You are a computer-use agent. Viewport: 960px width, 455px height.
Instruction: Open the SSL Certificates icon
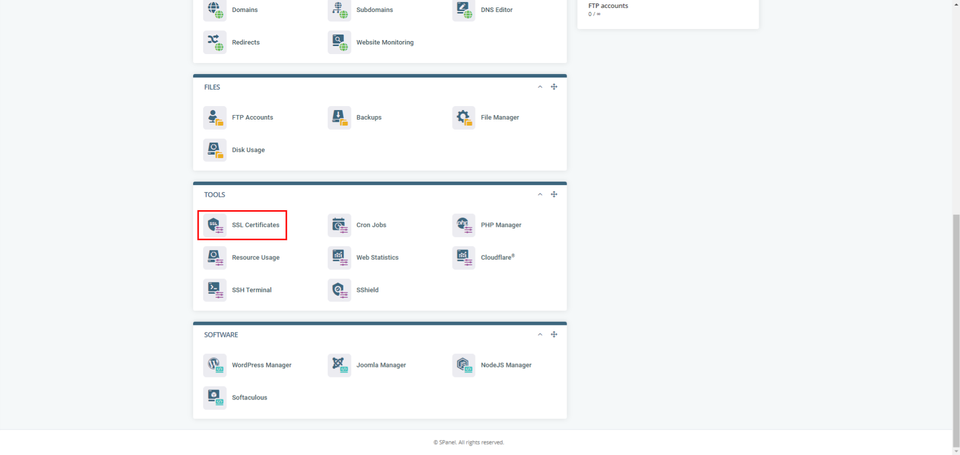214,225
